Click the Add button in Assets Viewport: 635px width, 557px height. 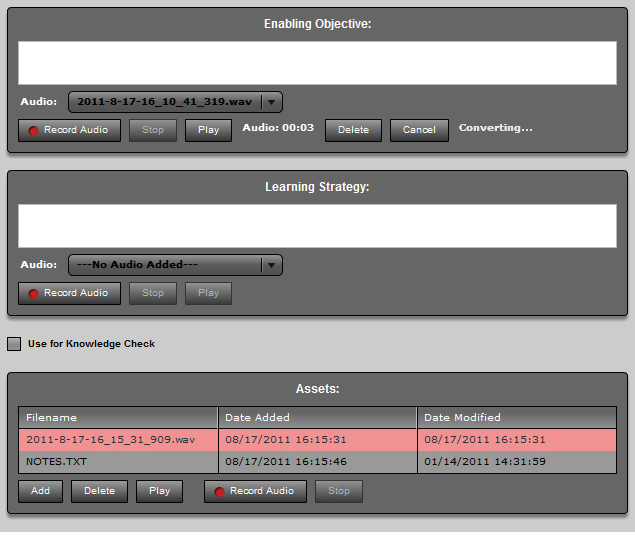point(40,491)
